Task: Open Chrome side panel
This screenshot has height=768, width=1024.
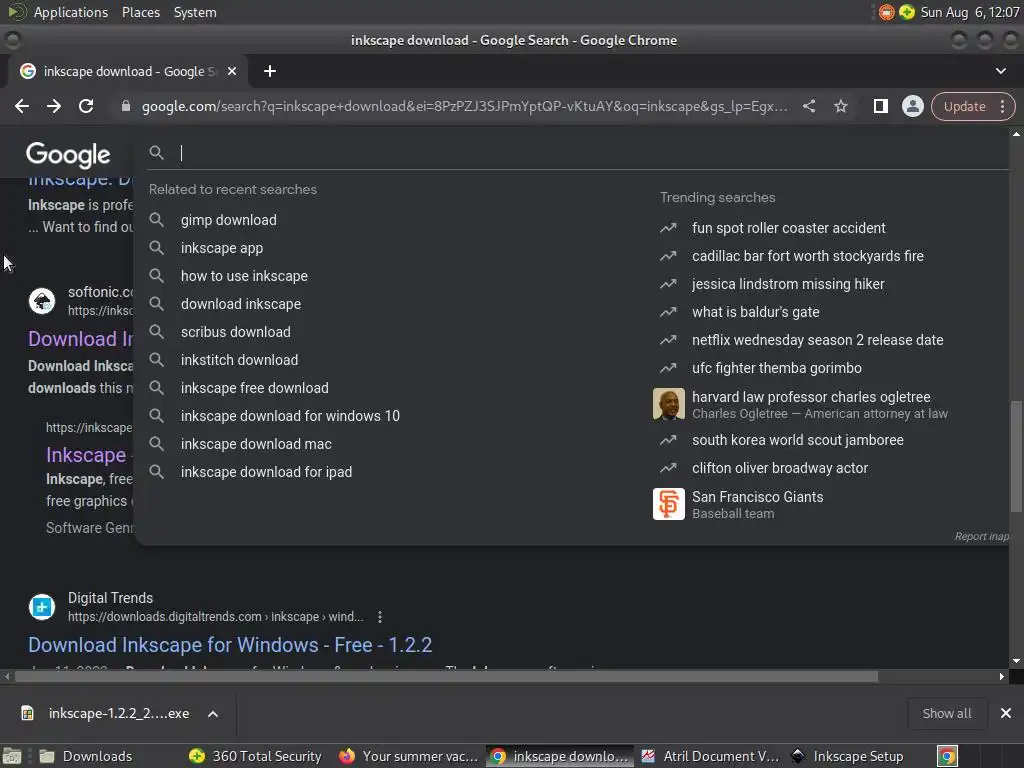Action: (880, 106)
